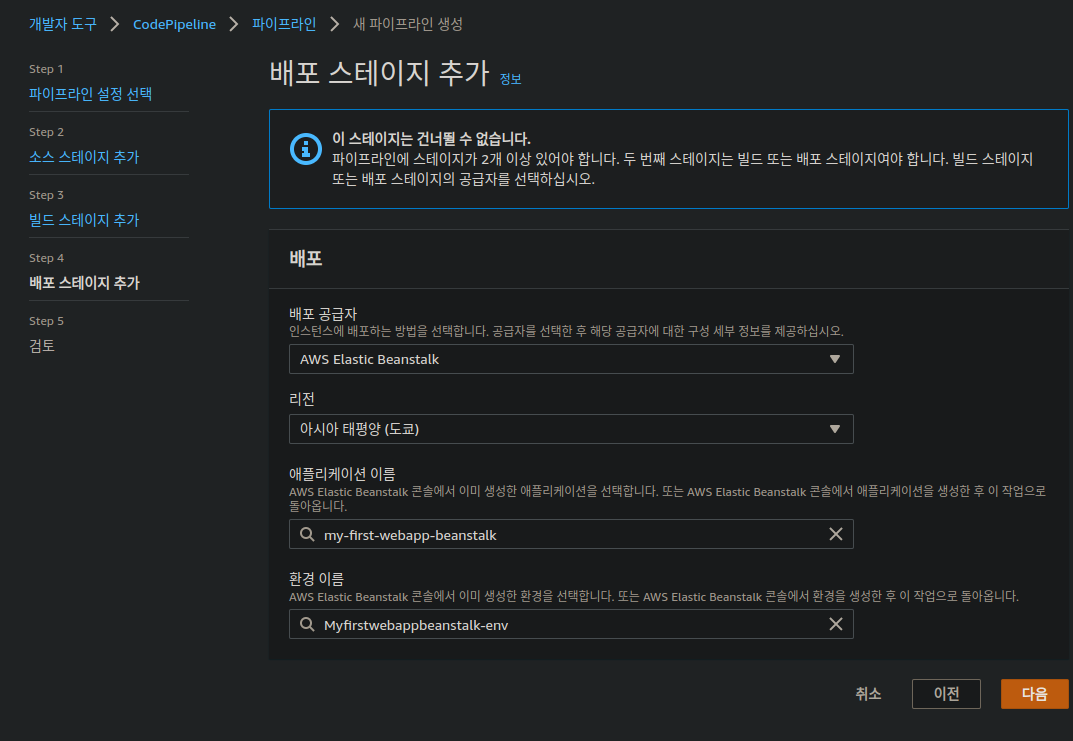Click the 환경 이름 label
This screenshot has height=741, width=1073.
point(316,580)
